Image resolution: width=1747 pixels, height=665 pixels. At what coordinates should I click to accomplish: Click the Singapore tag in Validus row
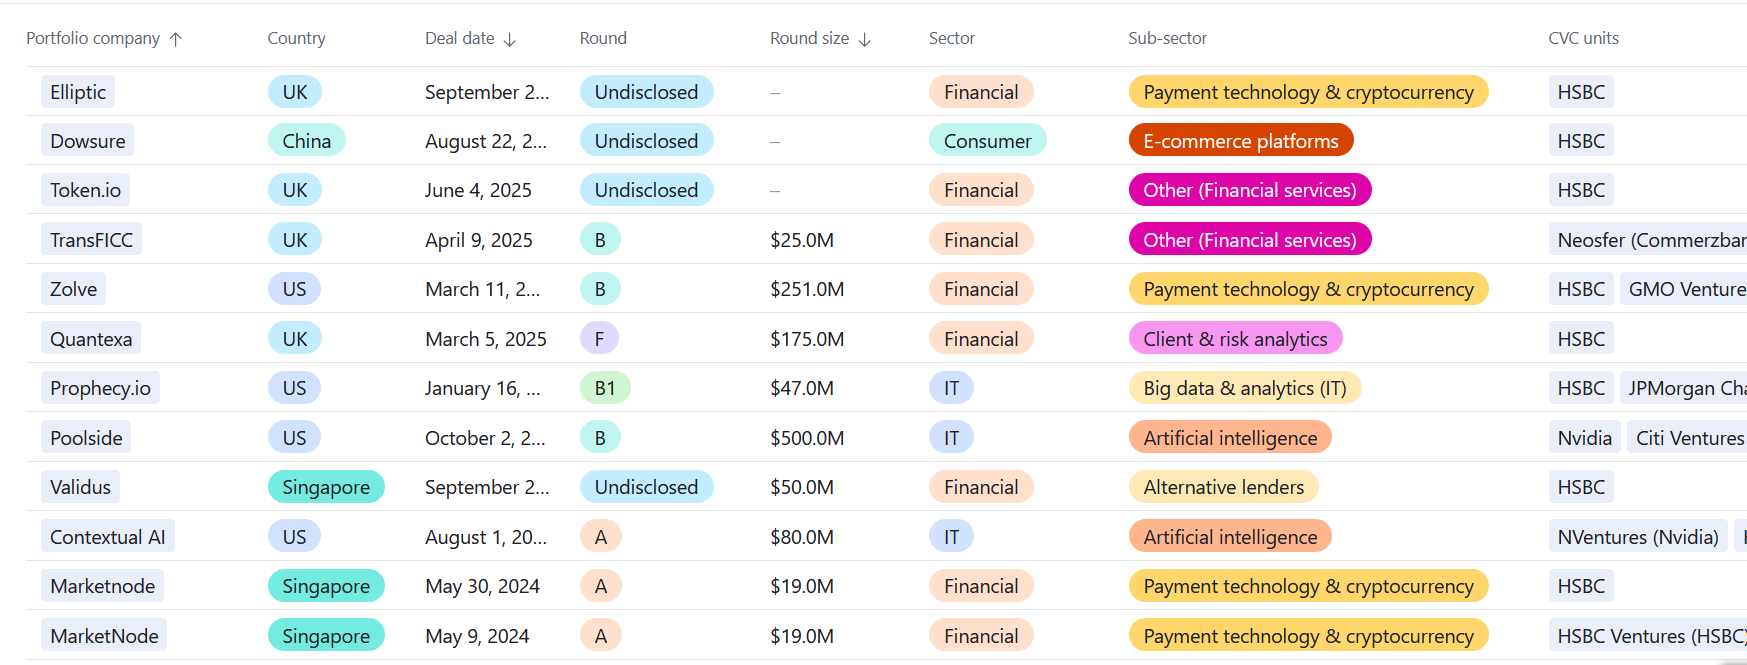[325, 487]
